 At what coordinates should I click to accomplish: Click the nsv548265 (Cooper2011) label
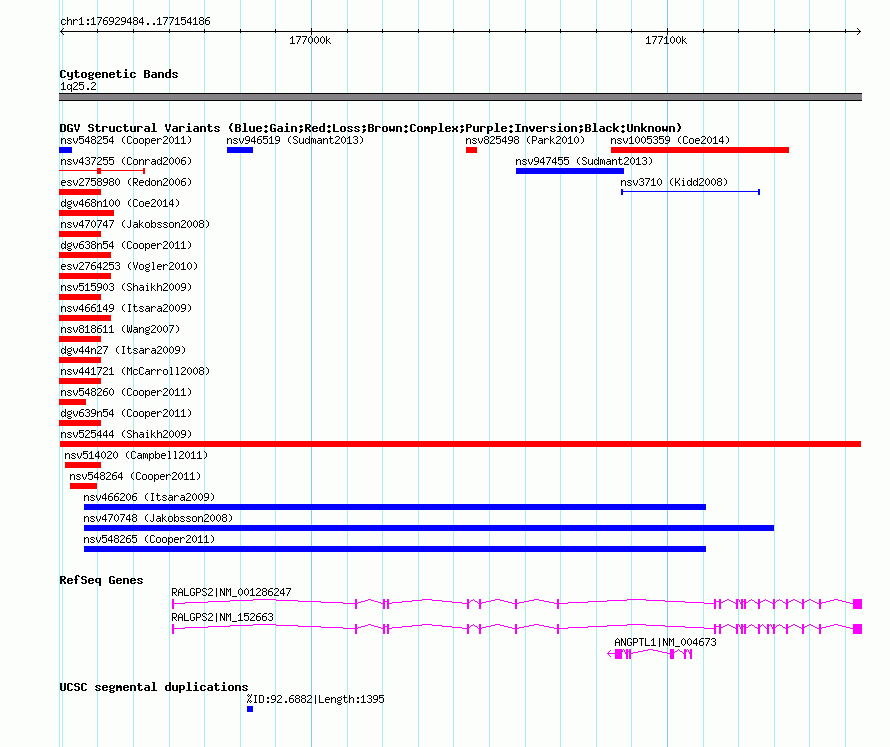tap(149, 539)
